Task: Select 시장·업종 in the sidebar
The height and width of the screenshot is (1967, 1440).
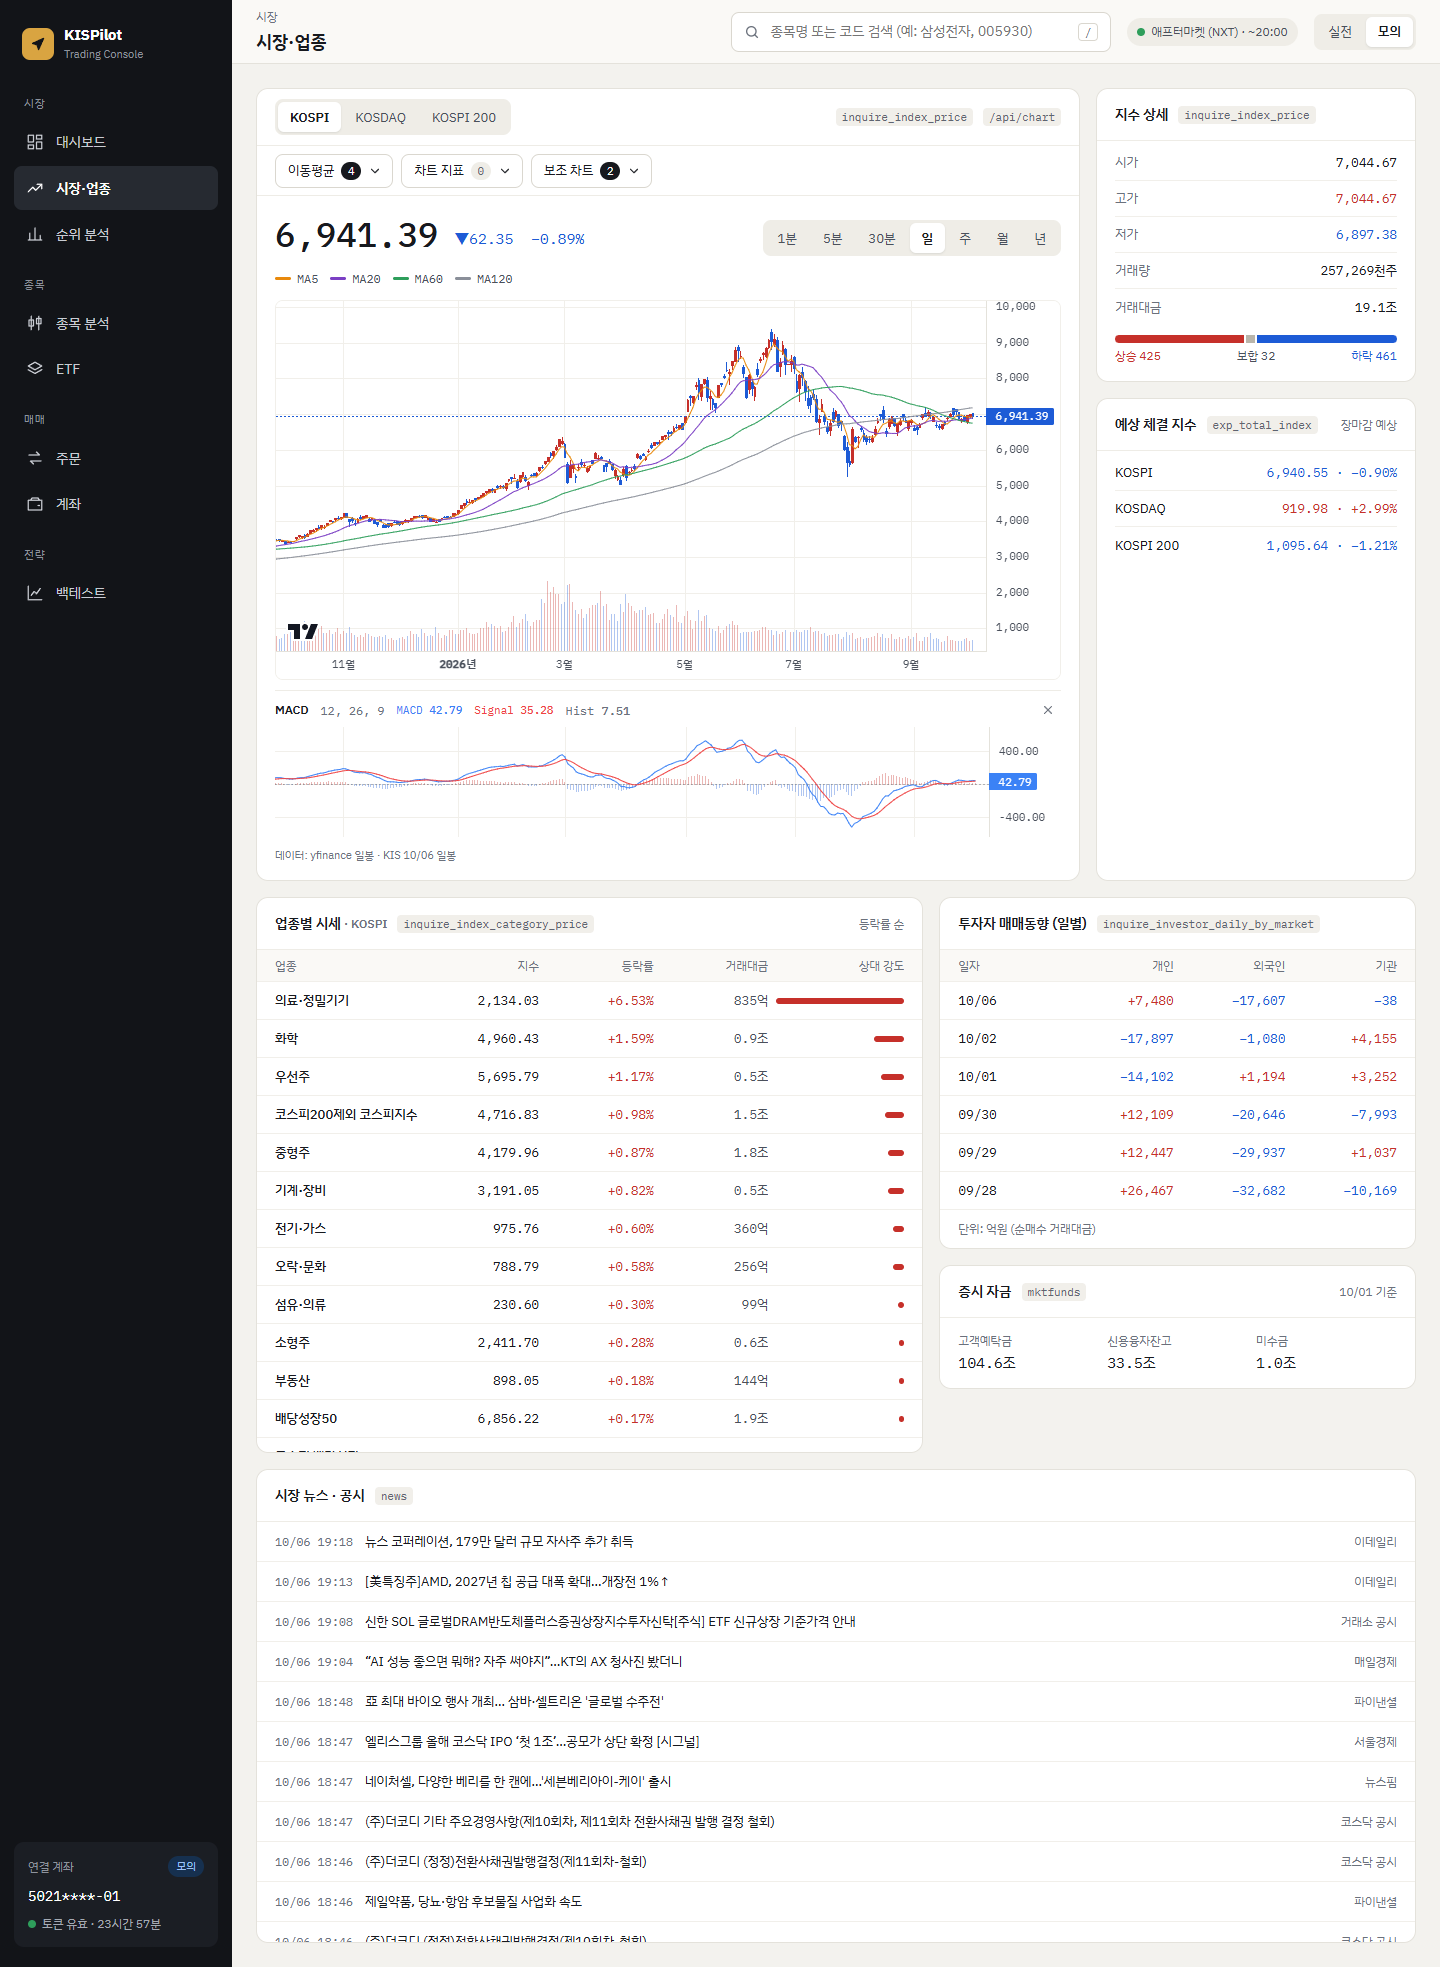Action: click(116, 188)
